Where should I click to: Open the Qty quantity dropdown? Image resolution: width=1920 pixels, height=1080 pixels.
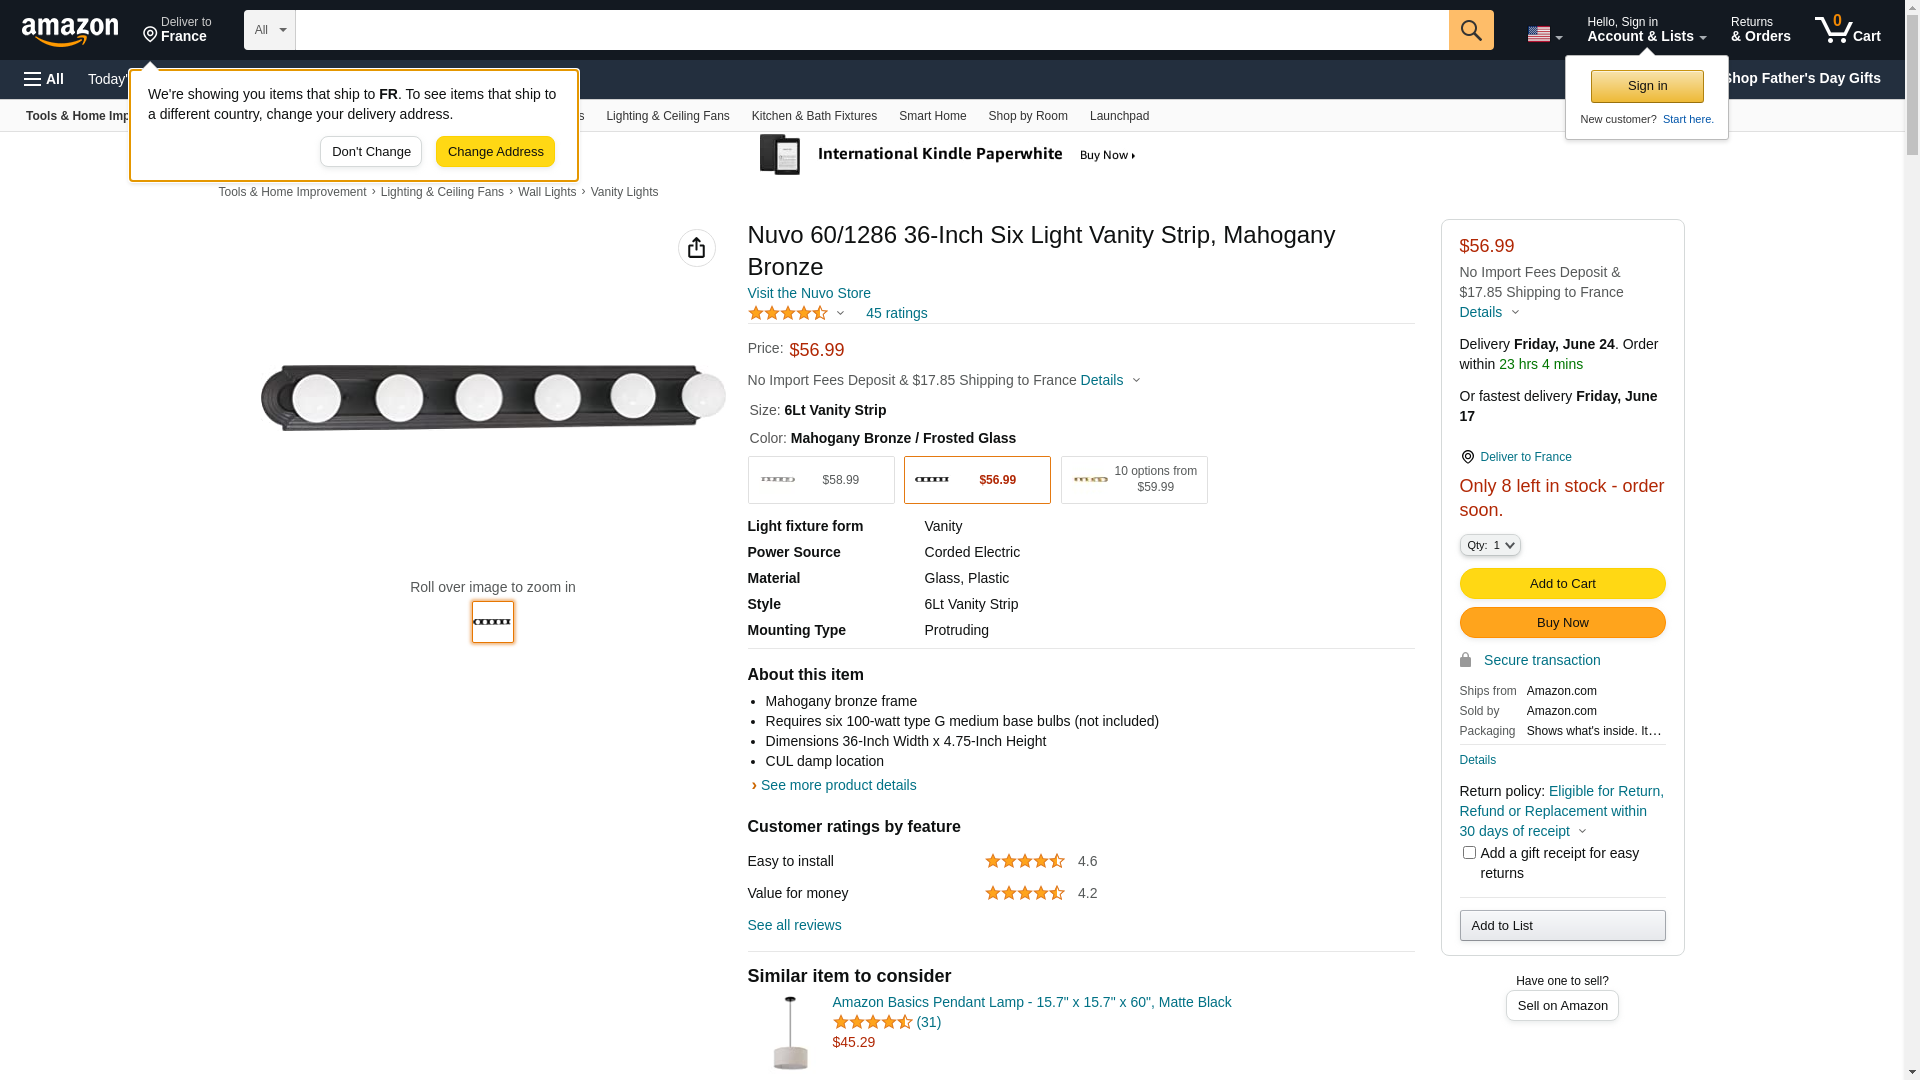(x=1490, y=545)
